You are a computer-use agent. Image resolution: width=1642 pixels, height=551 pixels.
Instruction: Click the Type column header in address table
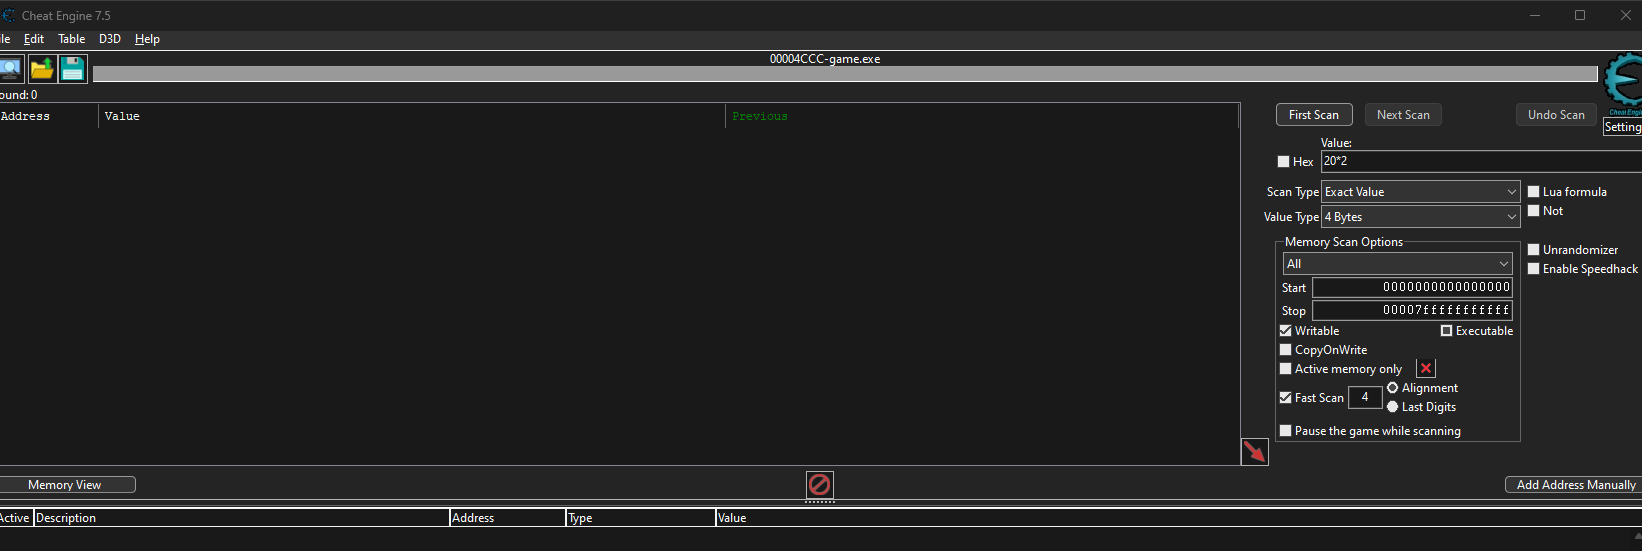[640, 518]
